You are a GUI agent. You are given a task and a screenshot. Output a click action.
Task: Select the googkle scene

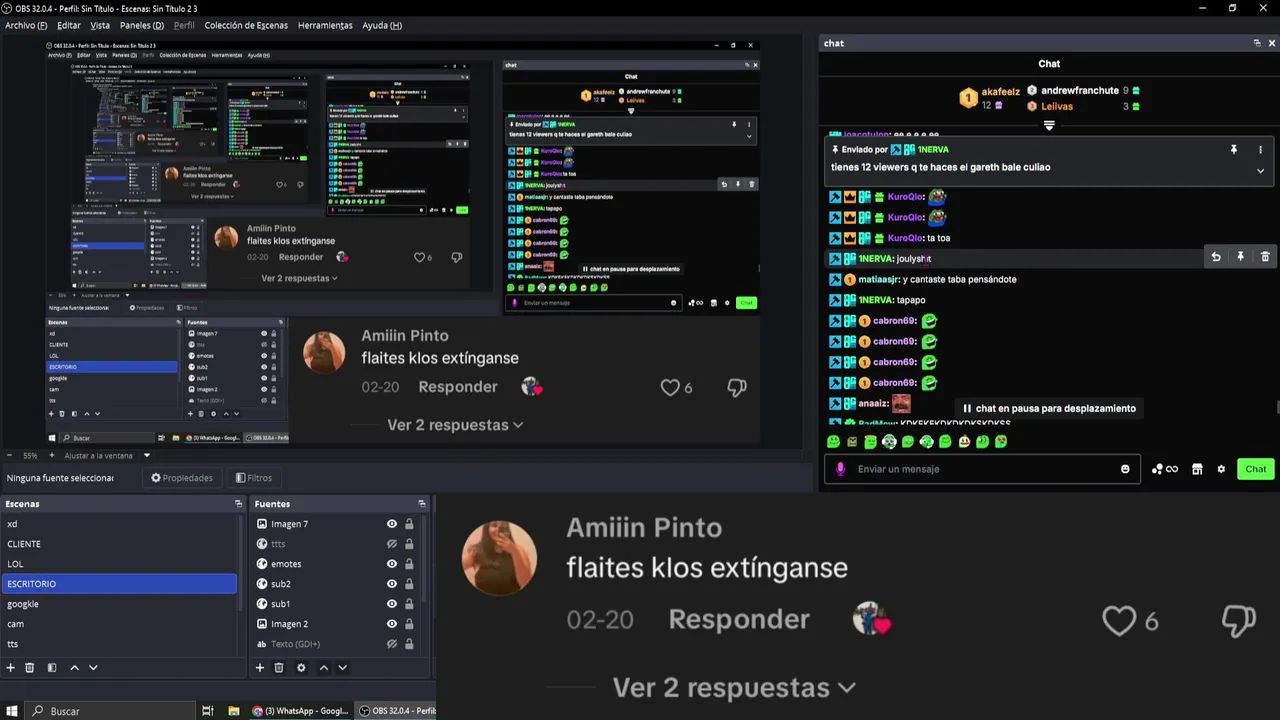click(118, 604)
